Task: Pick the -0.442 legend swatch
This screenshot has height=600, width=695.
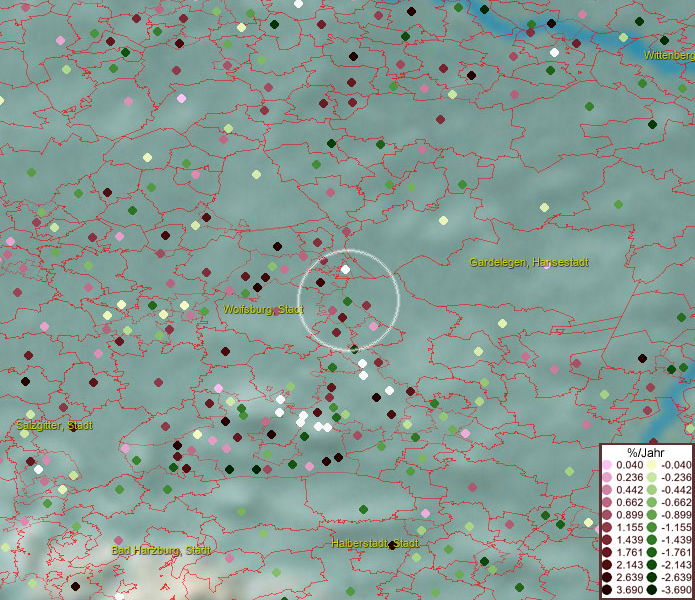Action: [x=652, y=490]
